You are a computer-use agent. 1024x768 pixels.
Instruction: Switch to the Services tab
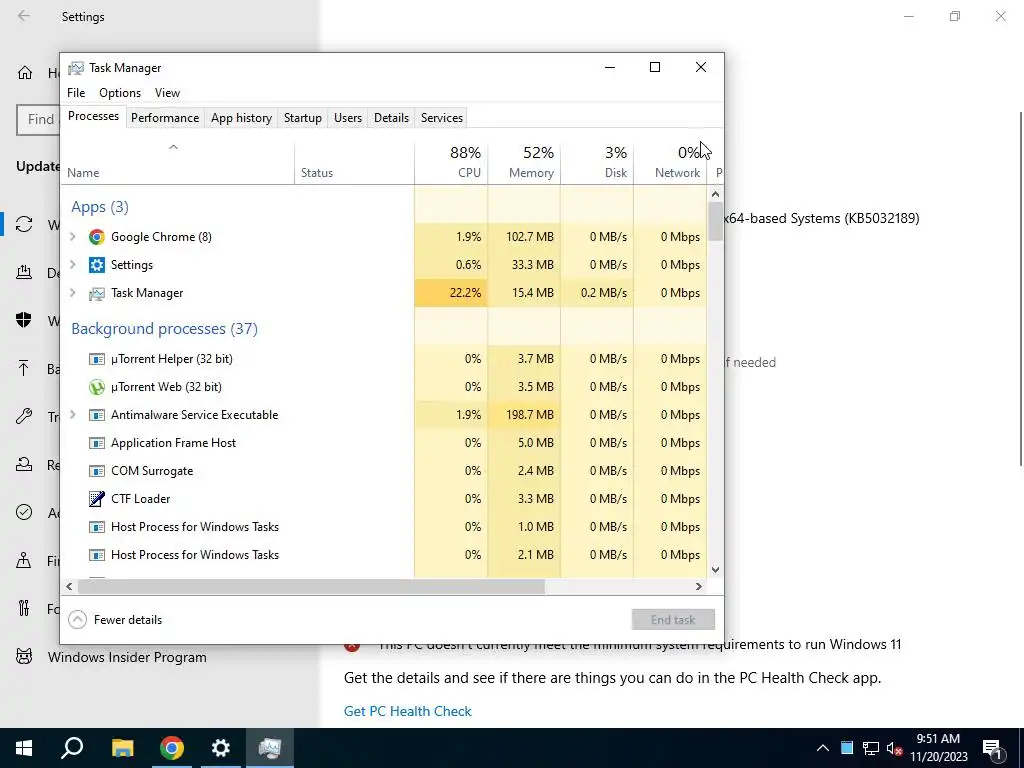pyautogui.click(x=441, y=118)
